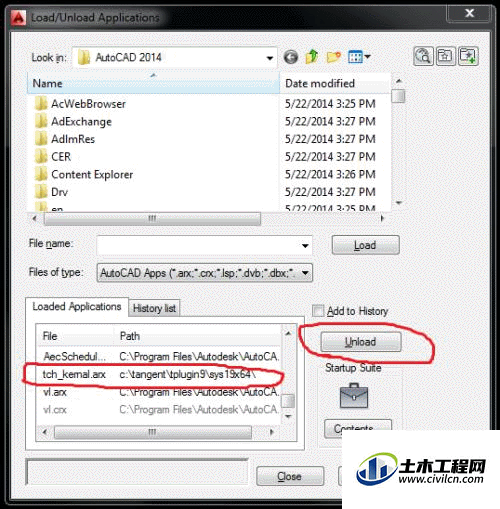Select the Content Explorer folder icon

[x=41, y=174]
